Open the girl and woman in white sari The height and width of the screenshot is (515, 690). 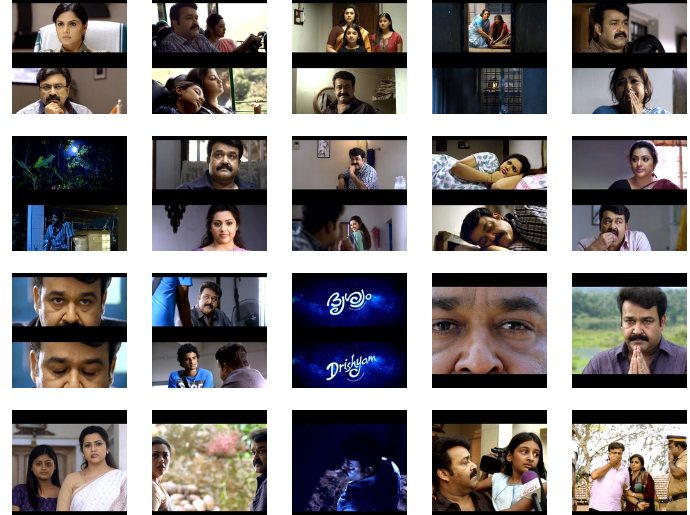click(x=69, y=467)
